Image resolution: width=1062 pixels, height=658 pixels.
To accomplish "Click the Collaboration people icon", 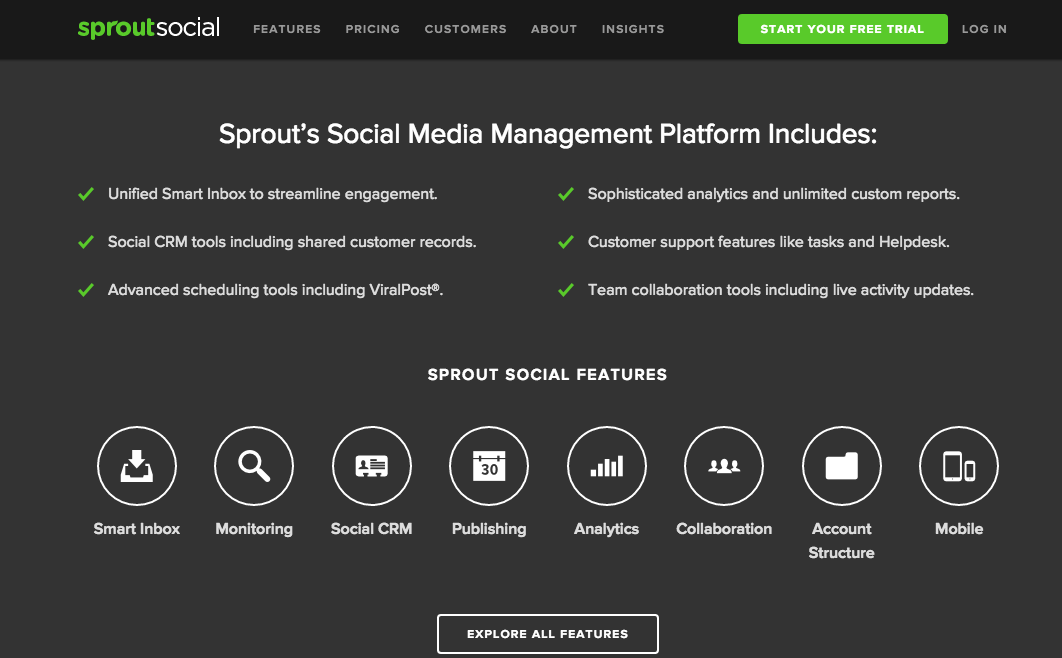I will coord(724,466).
